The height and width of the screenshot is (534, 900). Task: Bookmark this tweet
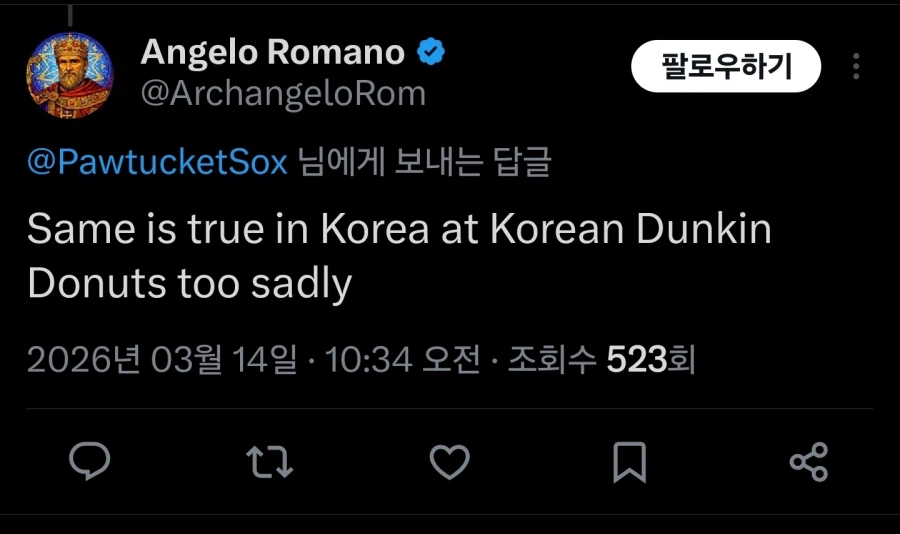(629, 462)
